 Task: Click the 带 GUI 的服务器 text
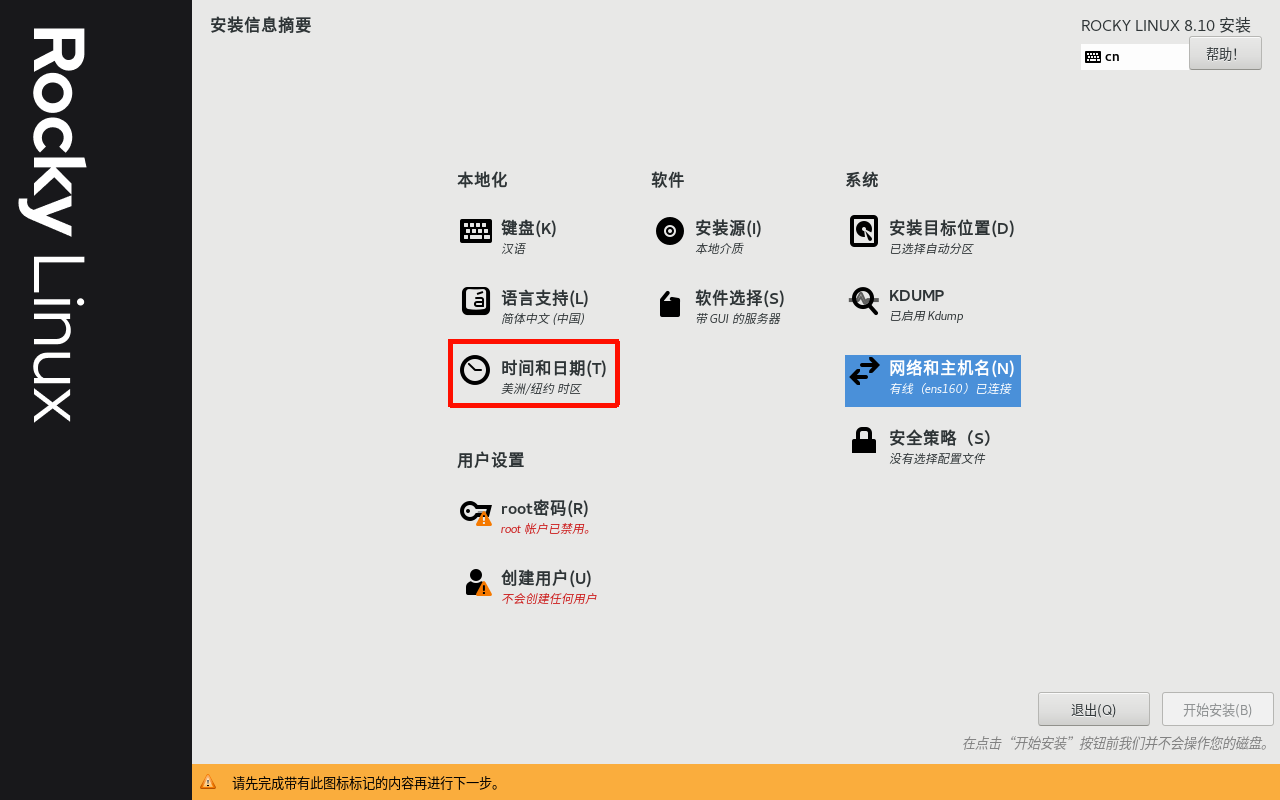point(738,319)
